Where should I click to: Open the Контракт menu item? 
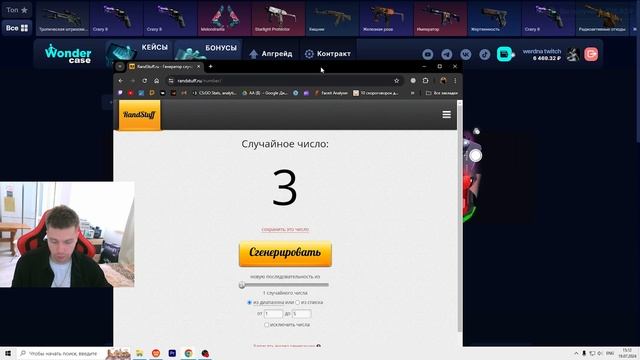[328, 54]
